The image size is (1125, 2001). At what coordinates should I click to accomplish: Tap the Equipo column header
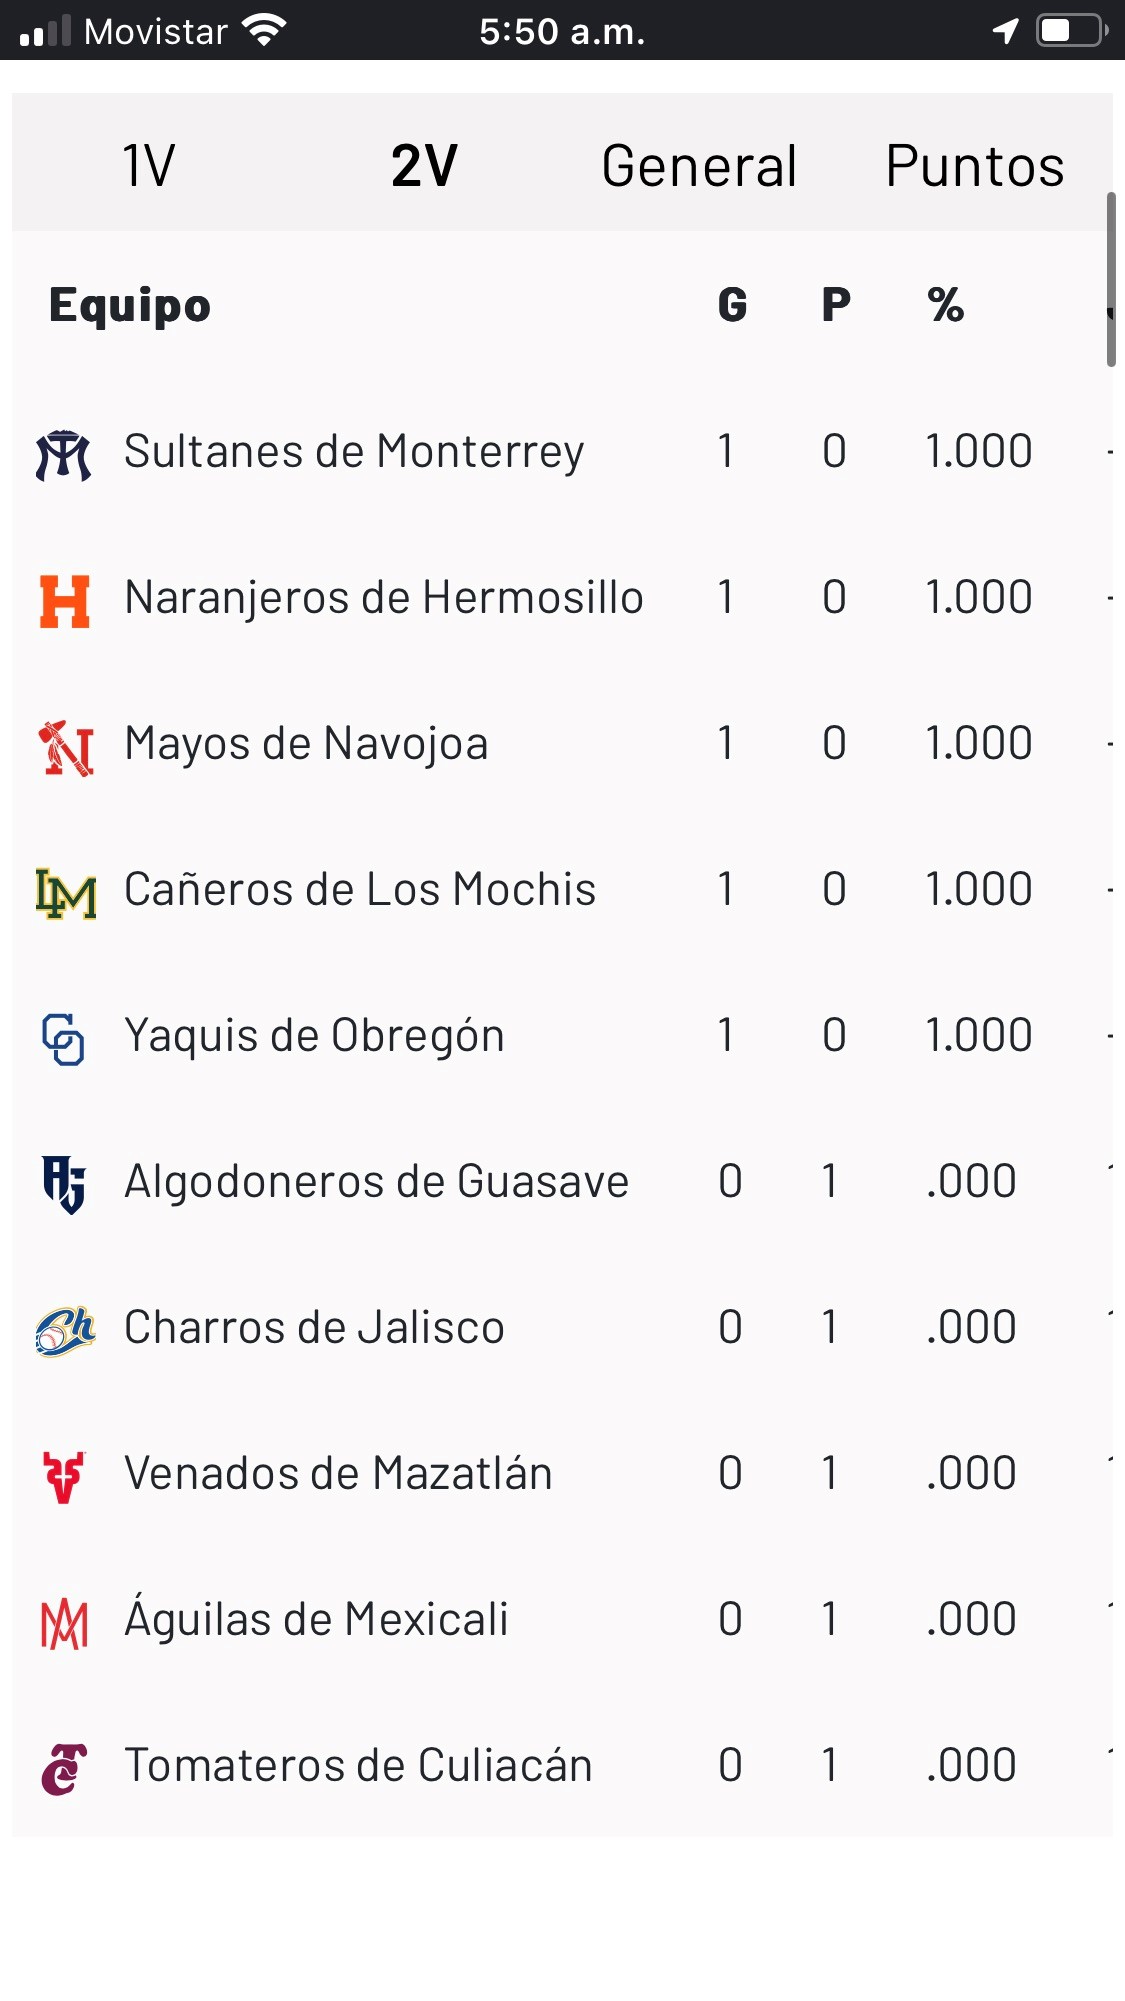click(x=130, y=305)
